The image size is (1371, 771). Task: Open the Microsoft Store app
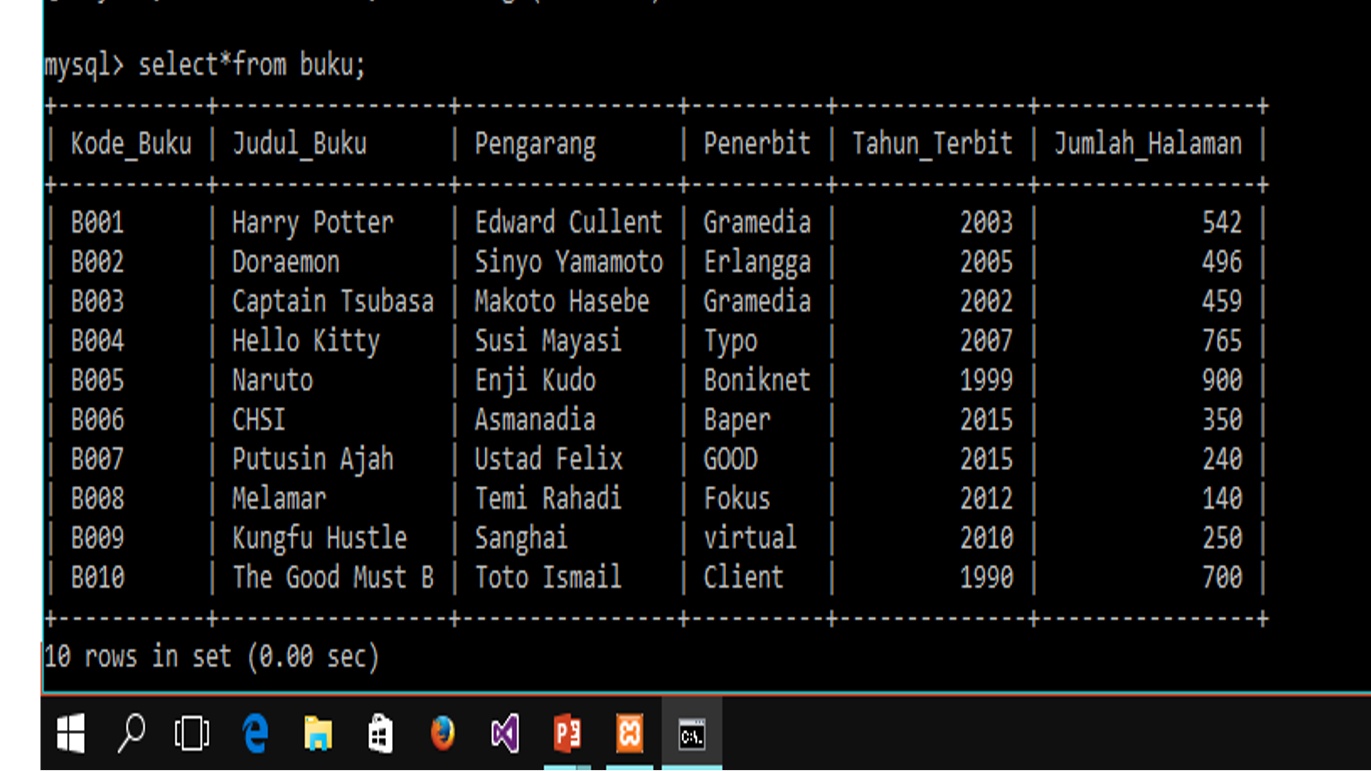380,733
